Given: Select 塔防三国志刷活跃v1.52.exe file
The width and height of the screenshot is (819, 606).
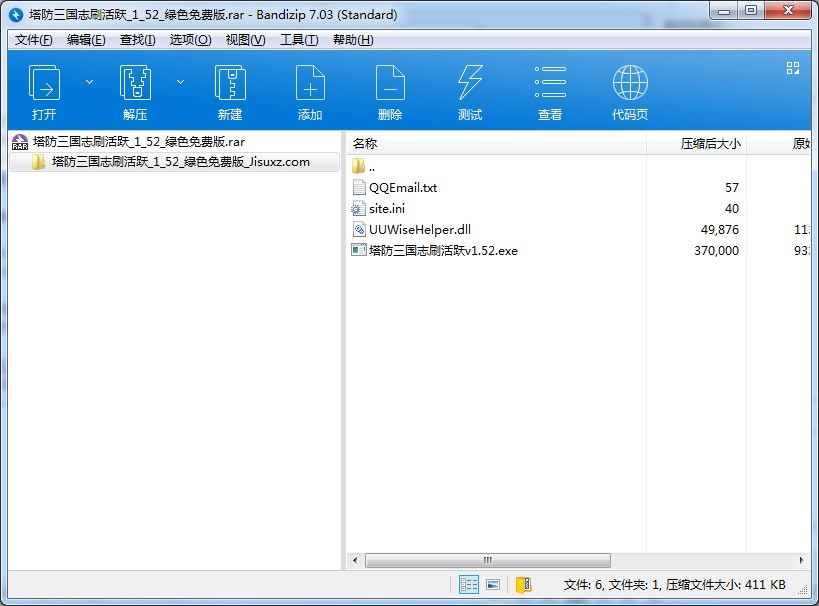Looking at the screenshot, I should (443, 250).
